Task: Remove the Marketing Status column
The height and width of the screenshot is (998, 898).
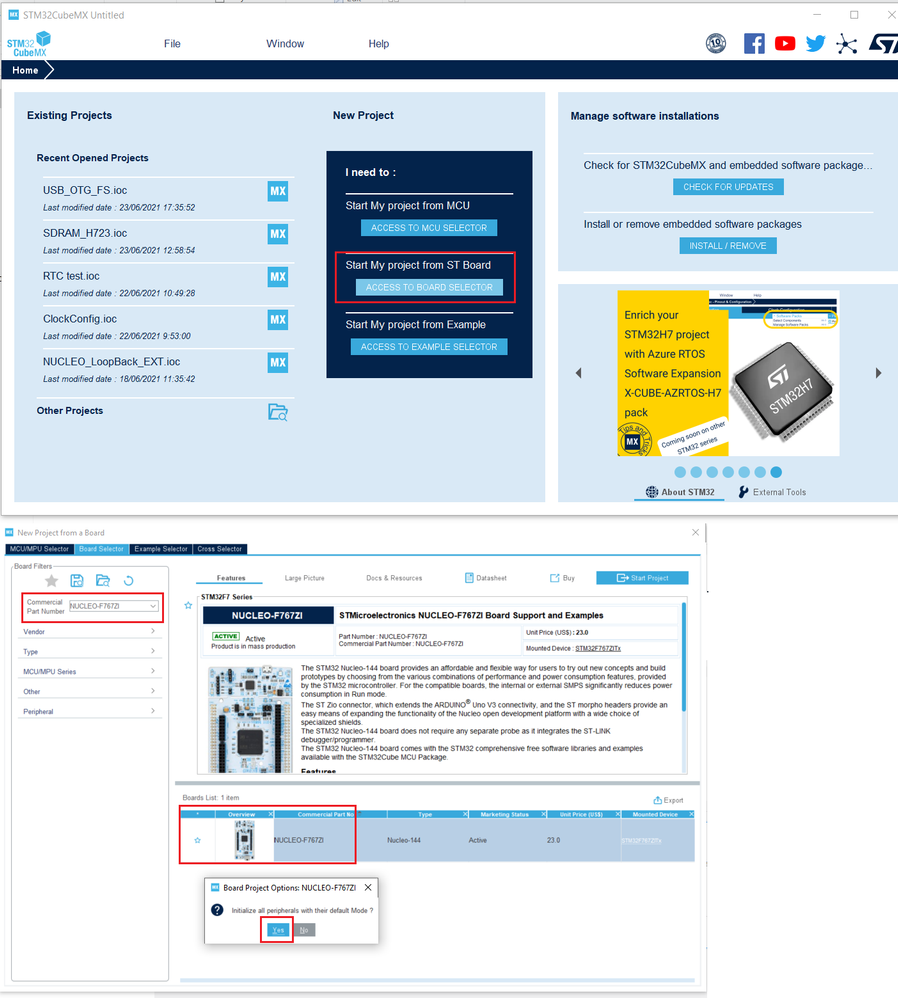Action: [x=544, y=814]
